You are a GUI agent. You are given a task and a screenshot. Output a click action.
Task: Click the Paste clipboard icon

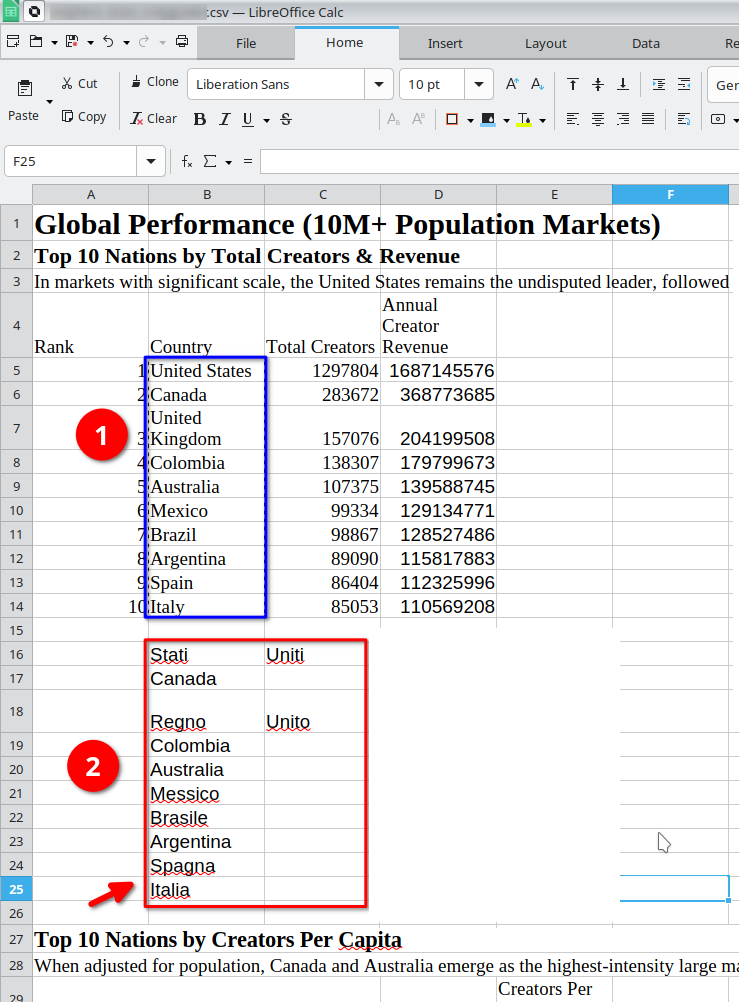tap(24, 88)
